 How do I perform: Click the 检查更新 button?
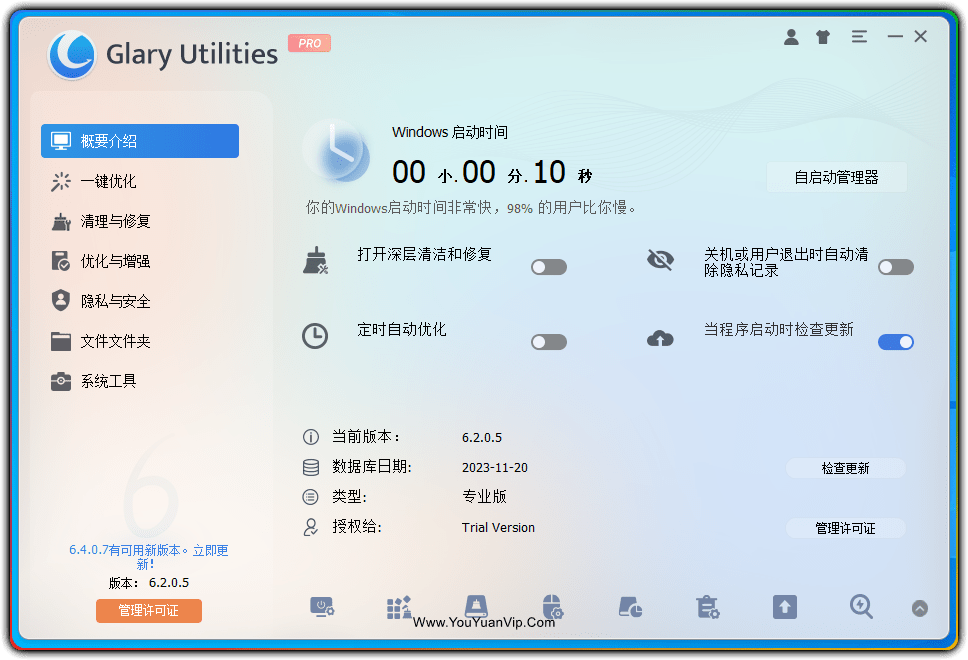click(845, 467)
